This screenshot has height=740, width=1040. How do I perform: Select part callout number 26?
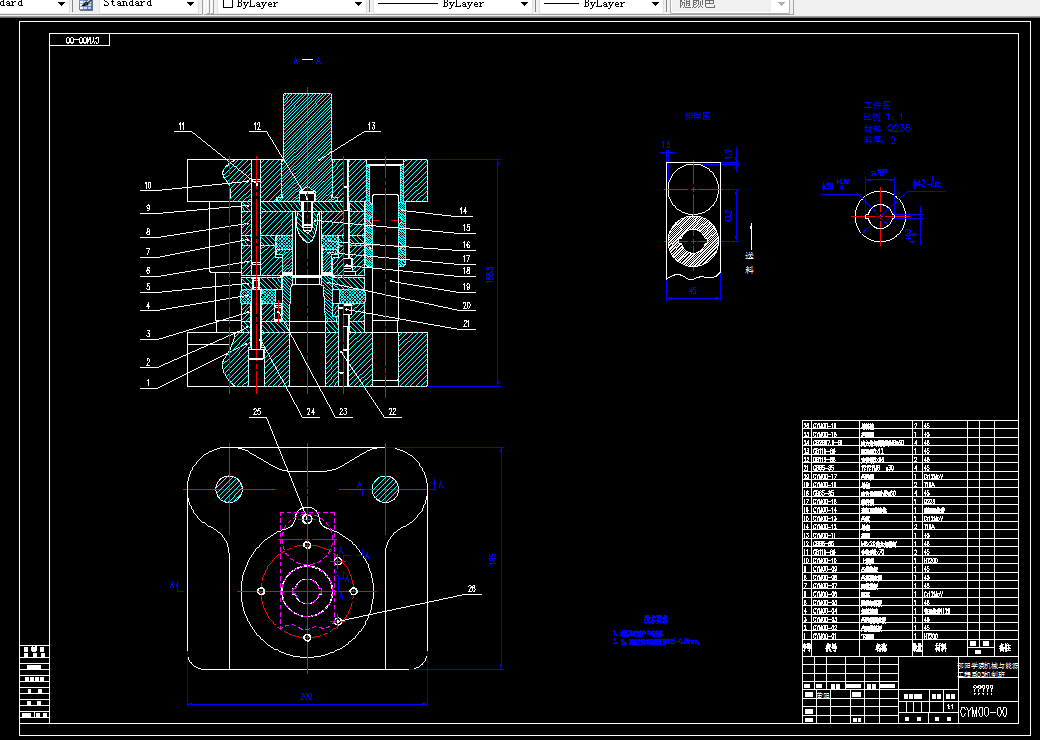pyautogui.click(x=472, y=589)
